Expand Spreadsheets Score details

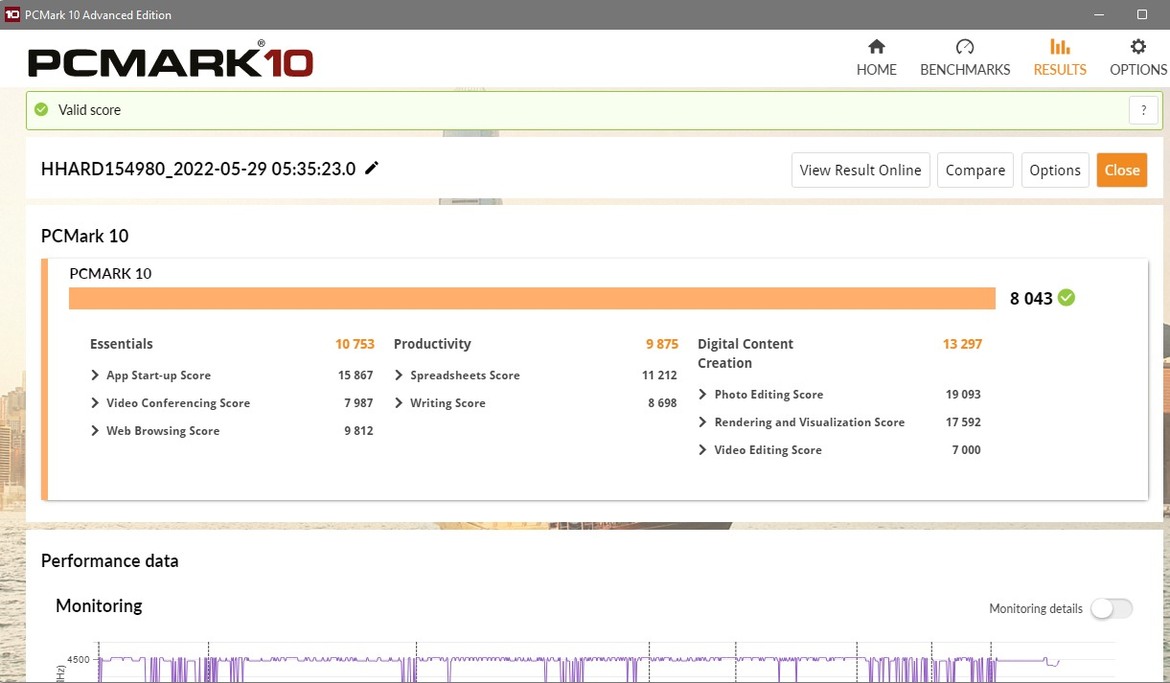398,375
